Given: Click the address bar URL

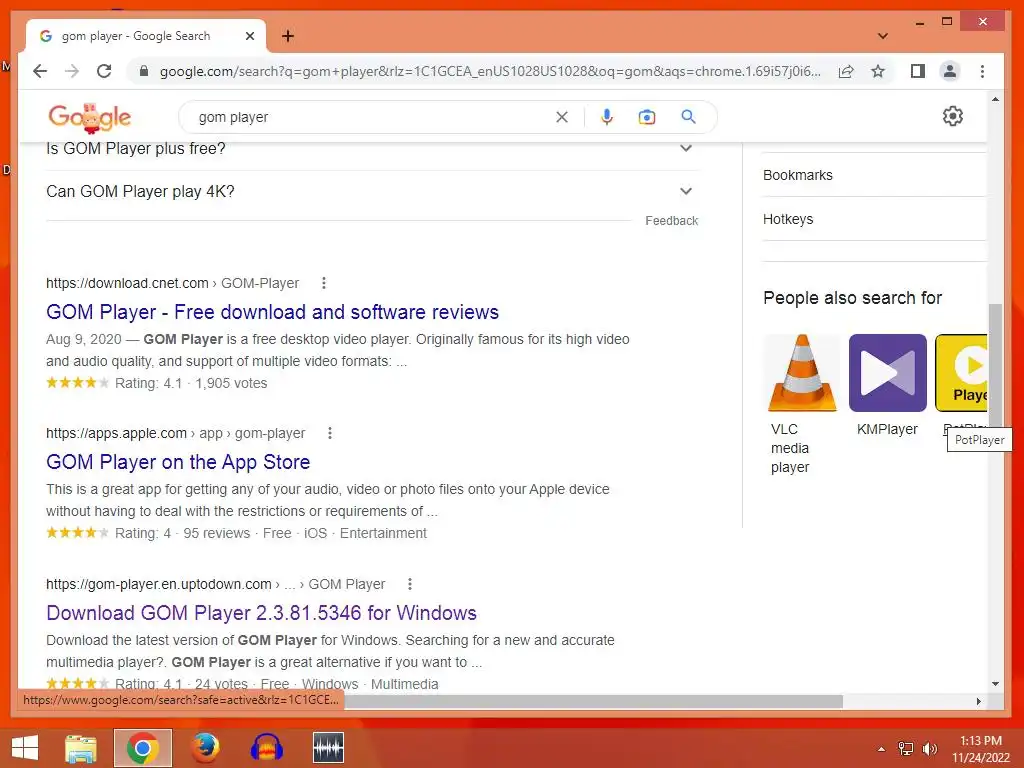Looking at the screenshot, I should click(x=490, y=71).
